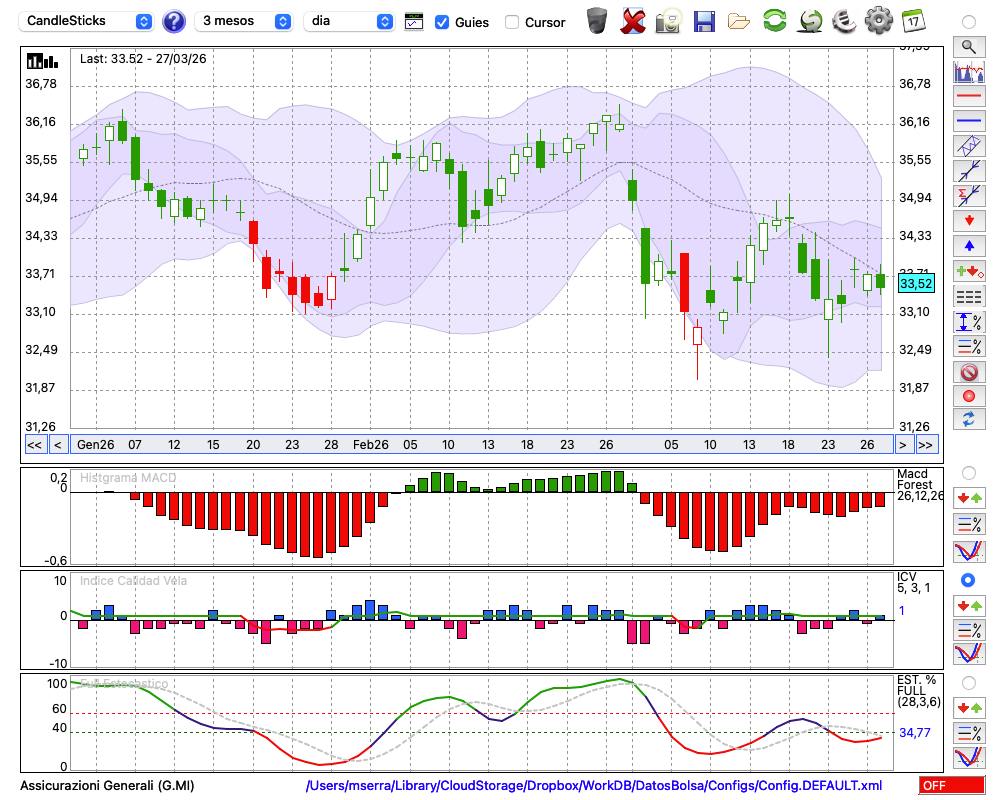Image resolution: width=1000 pixels, height=800 pixels.
Task: Click the ICV 5, 3, 1 label
Action: (913, 582)
